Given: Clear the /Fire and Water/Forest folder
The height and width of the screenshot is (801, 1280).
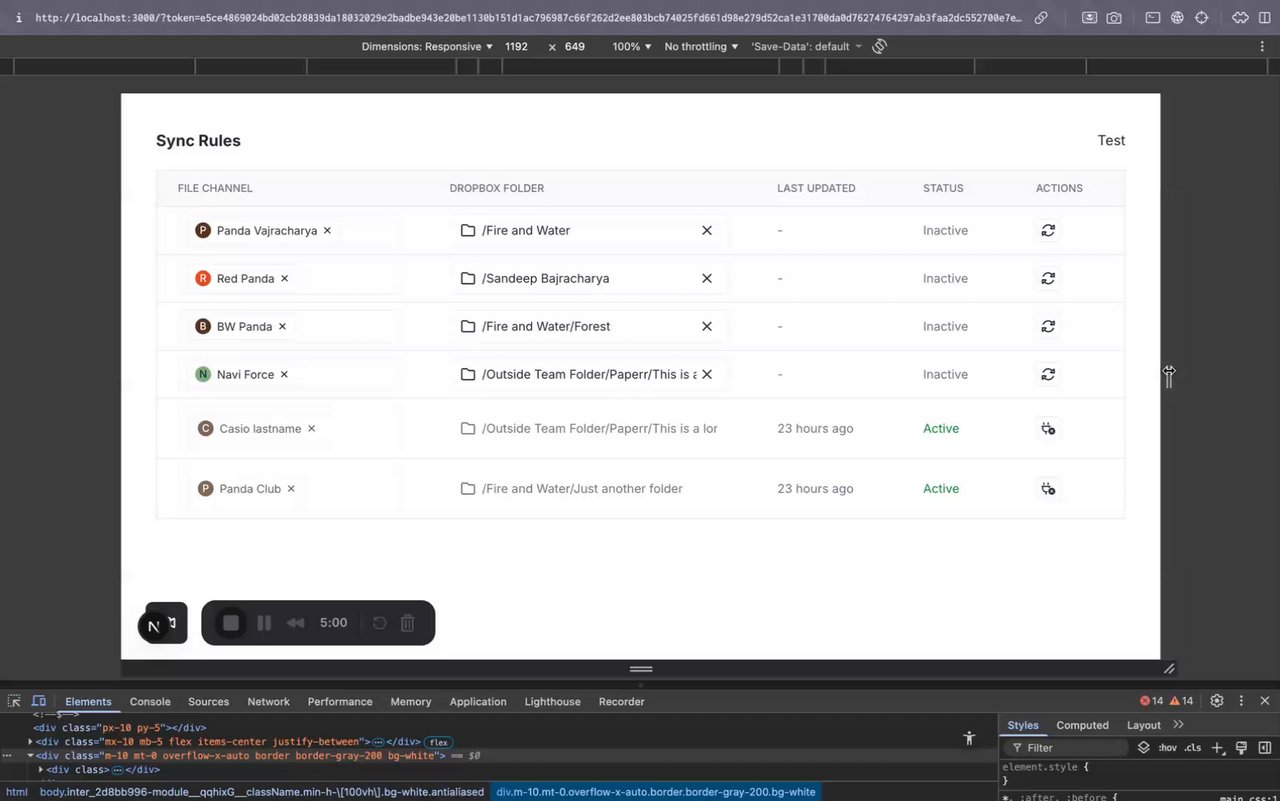Looking at the screenshot, I should tap(707, 326).
